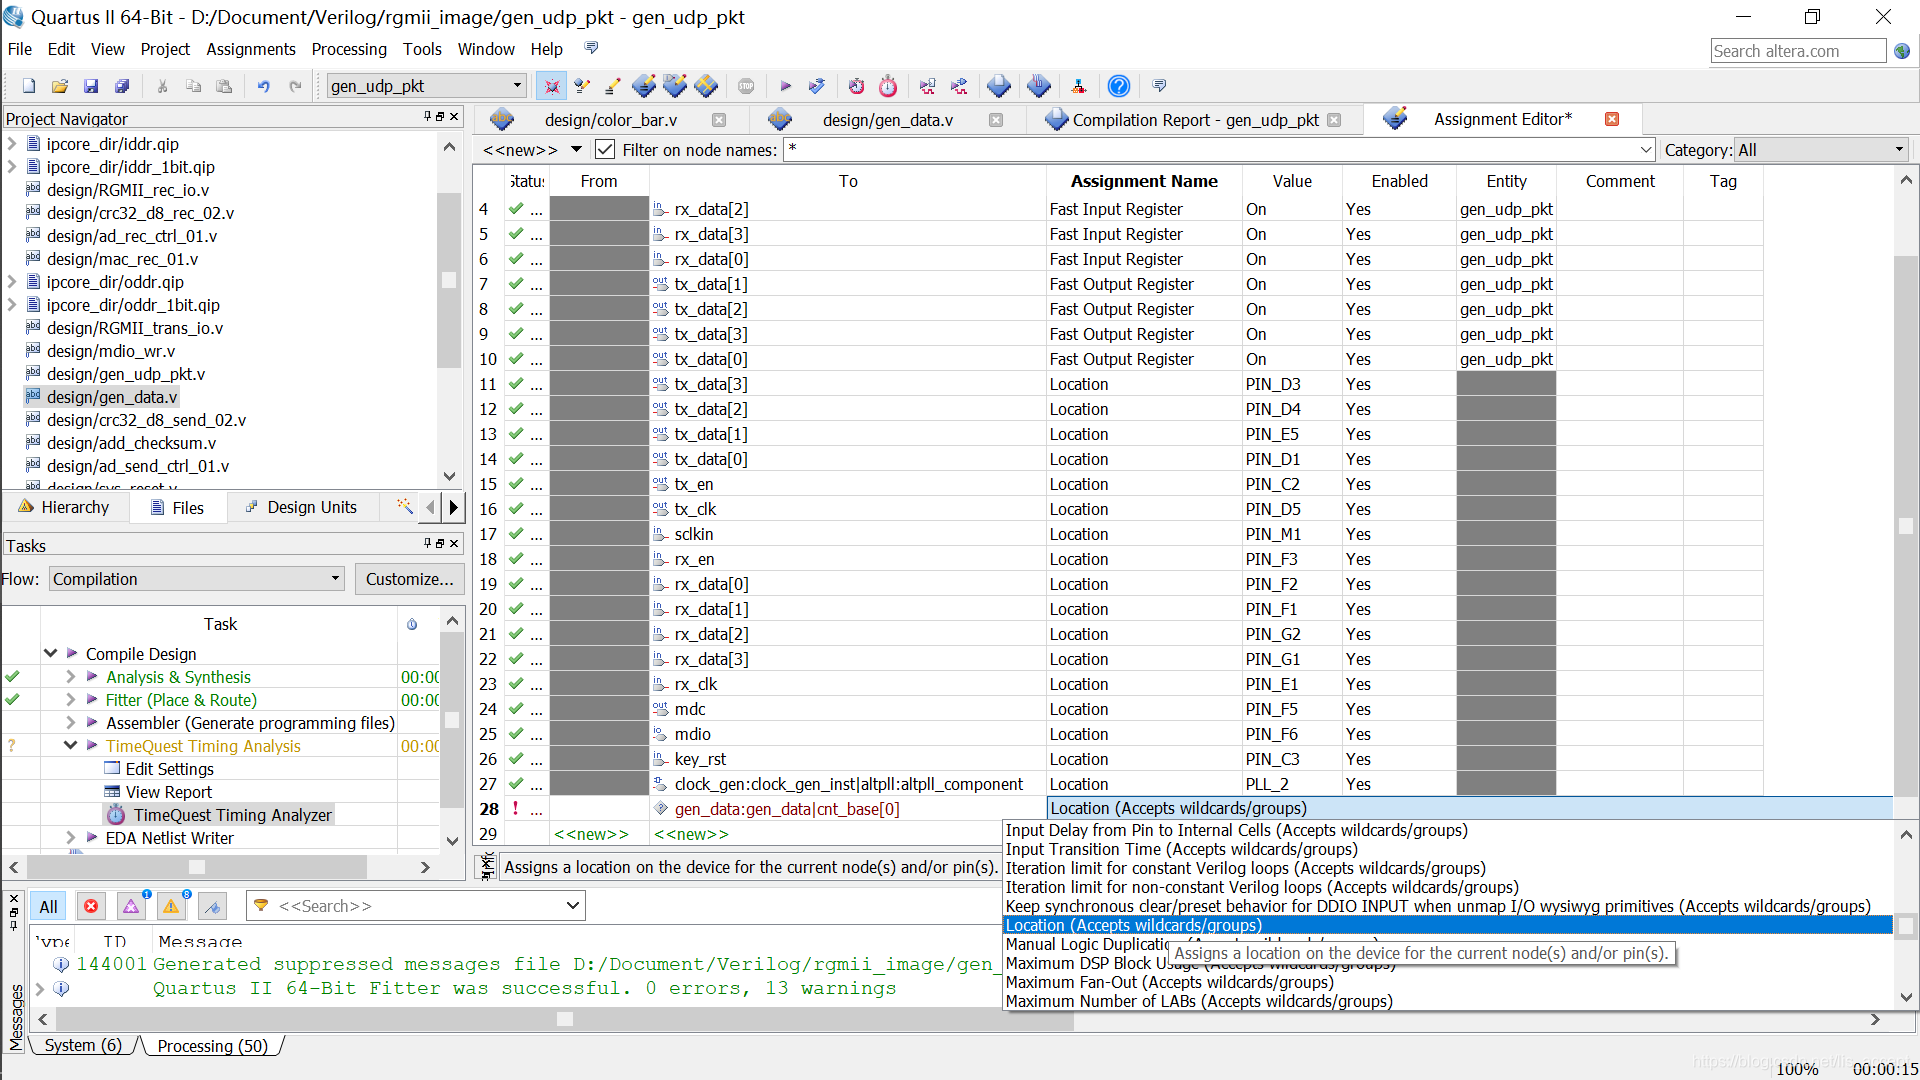Click the Save disk icon
The image size is (1920, 1080).
click(x=91, y=86)
